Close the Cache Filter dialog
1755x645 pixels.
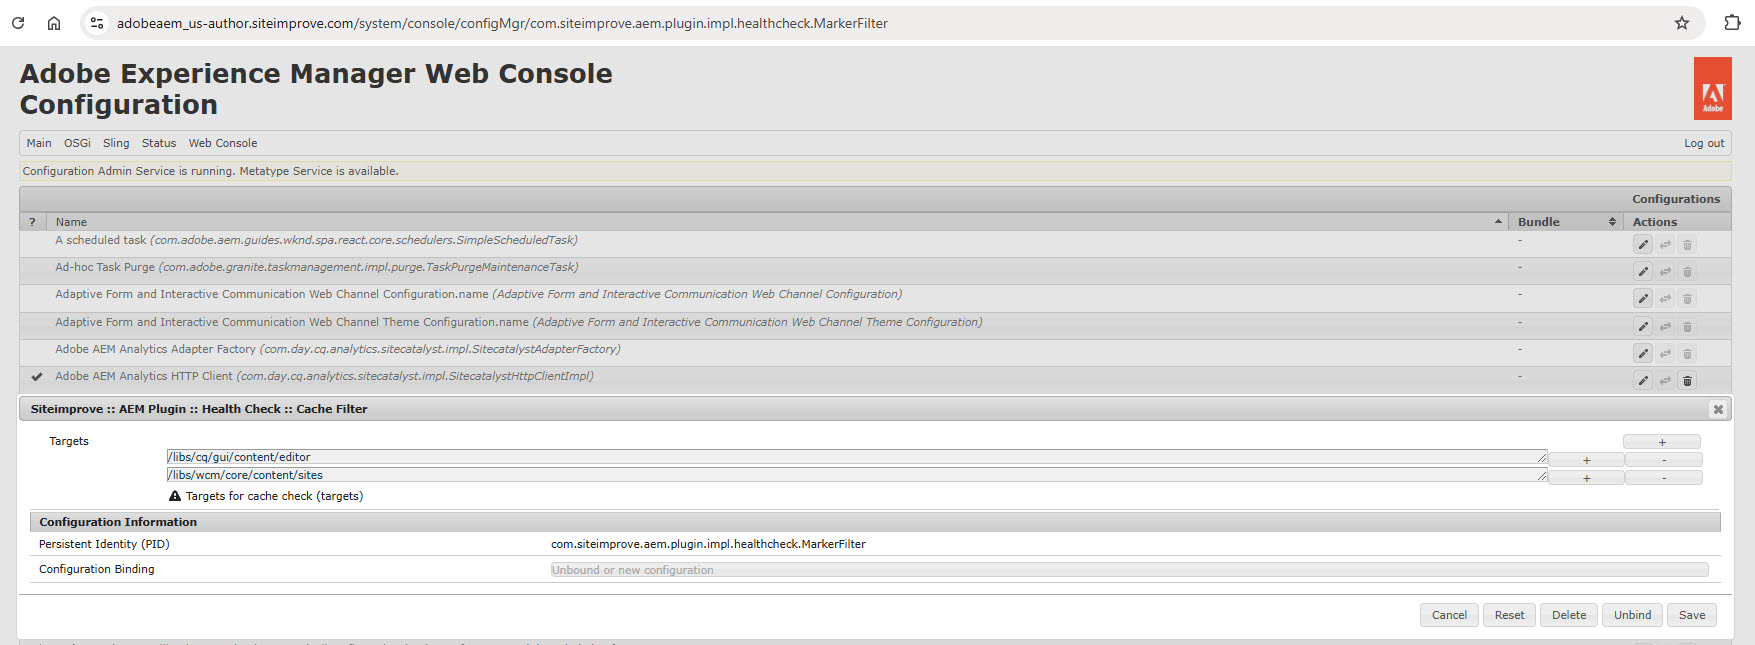tap(1718, 409)
